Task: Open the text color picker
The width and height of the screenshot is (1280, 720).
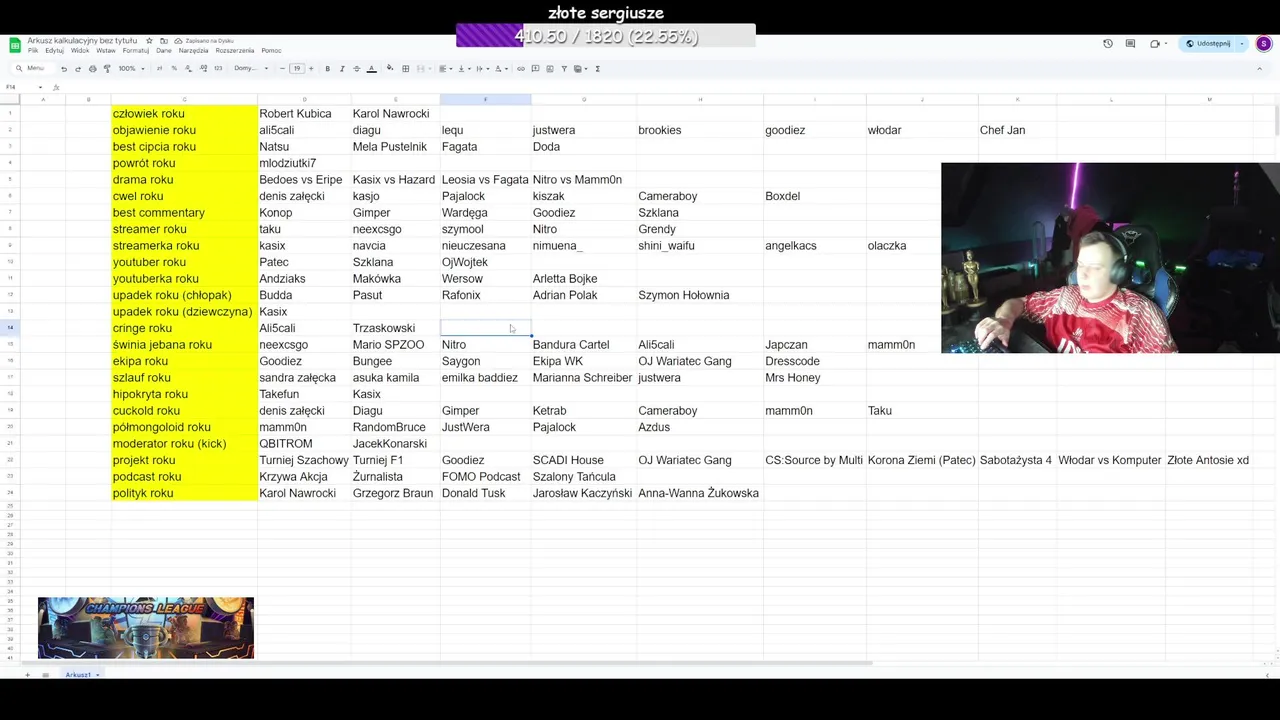Action: tap(371, 68)
